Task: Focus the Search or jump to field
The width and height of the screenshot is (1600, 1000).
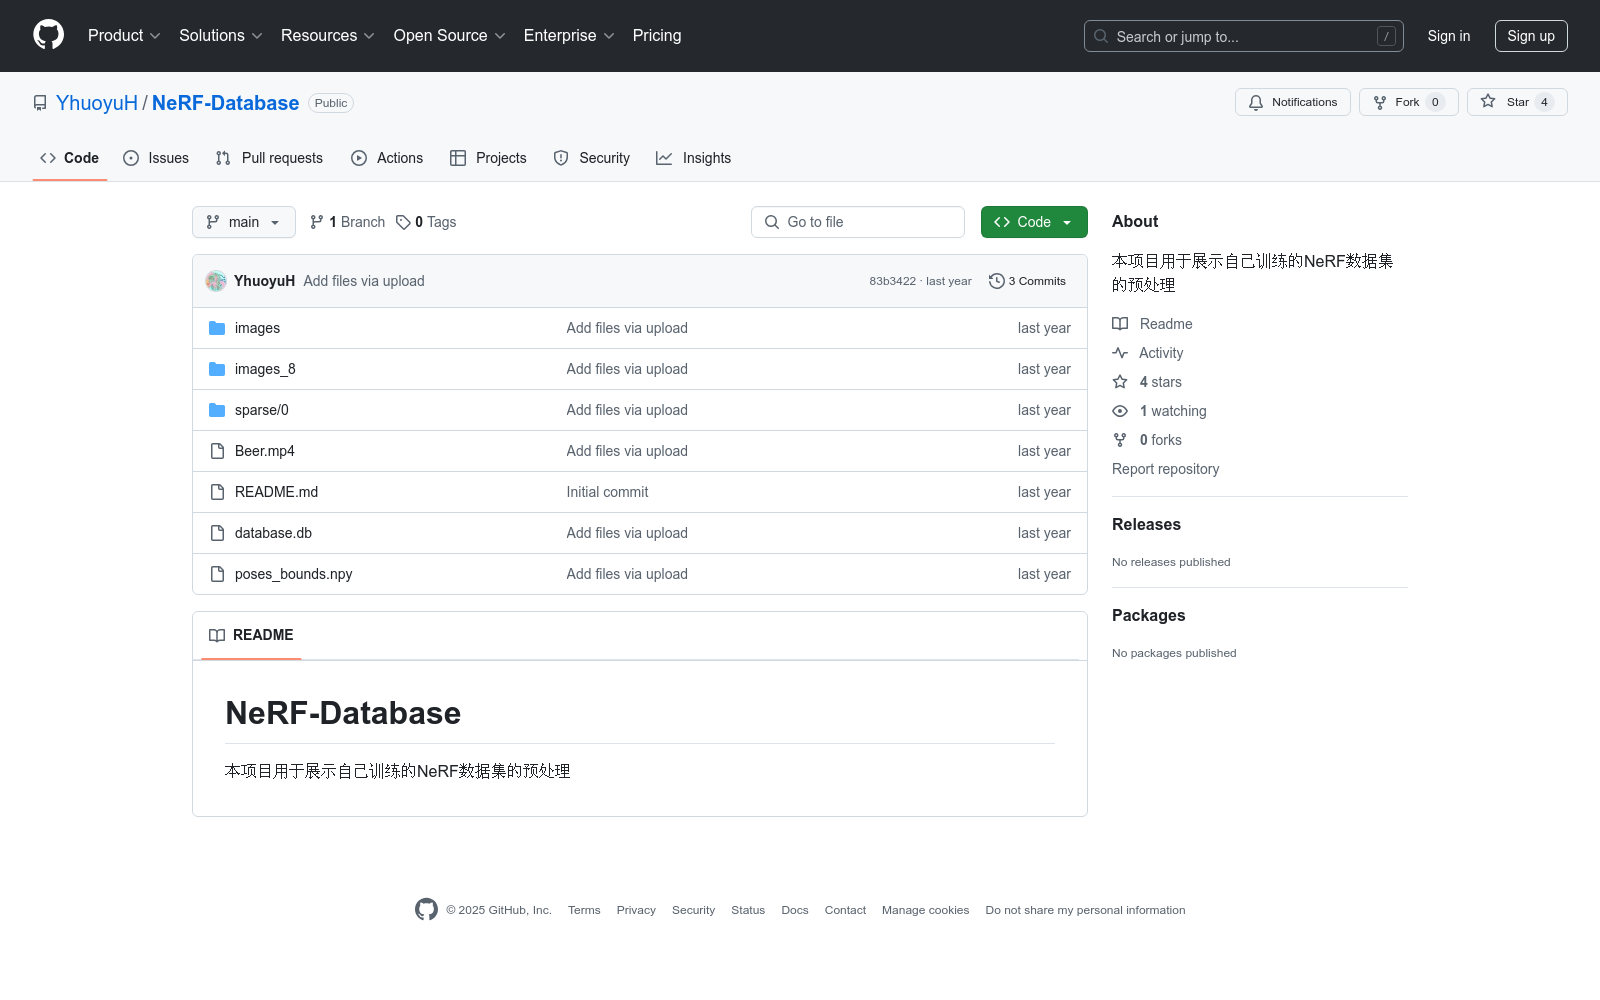Action: [x=1244, y=36]
